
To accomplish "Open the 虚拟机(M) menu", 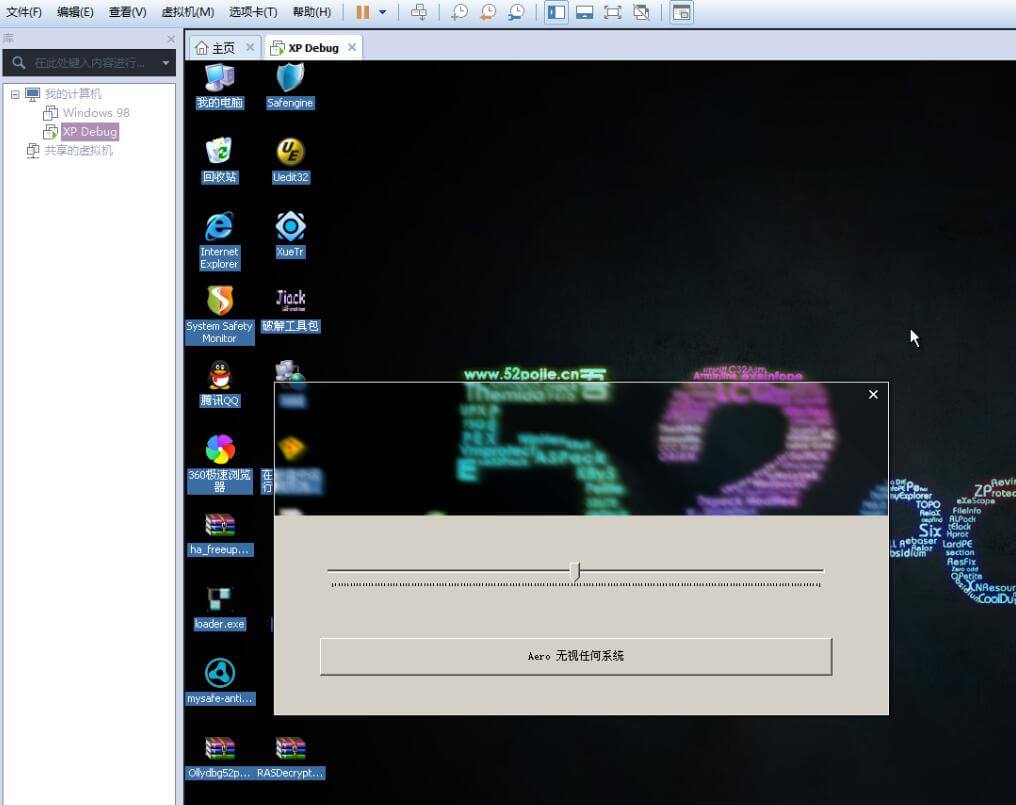I will (187, 12).
